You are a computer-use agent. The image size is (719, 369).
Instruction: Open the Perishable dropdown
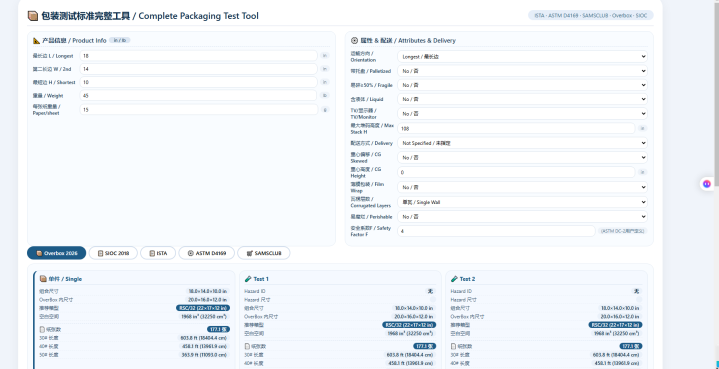tap(522, 216)
